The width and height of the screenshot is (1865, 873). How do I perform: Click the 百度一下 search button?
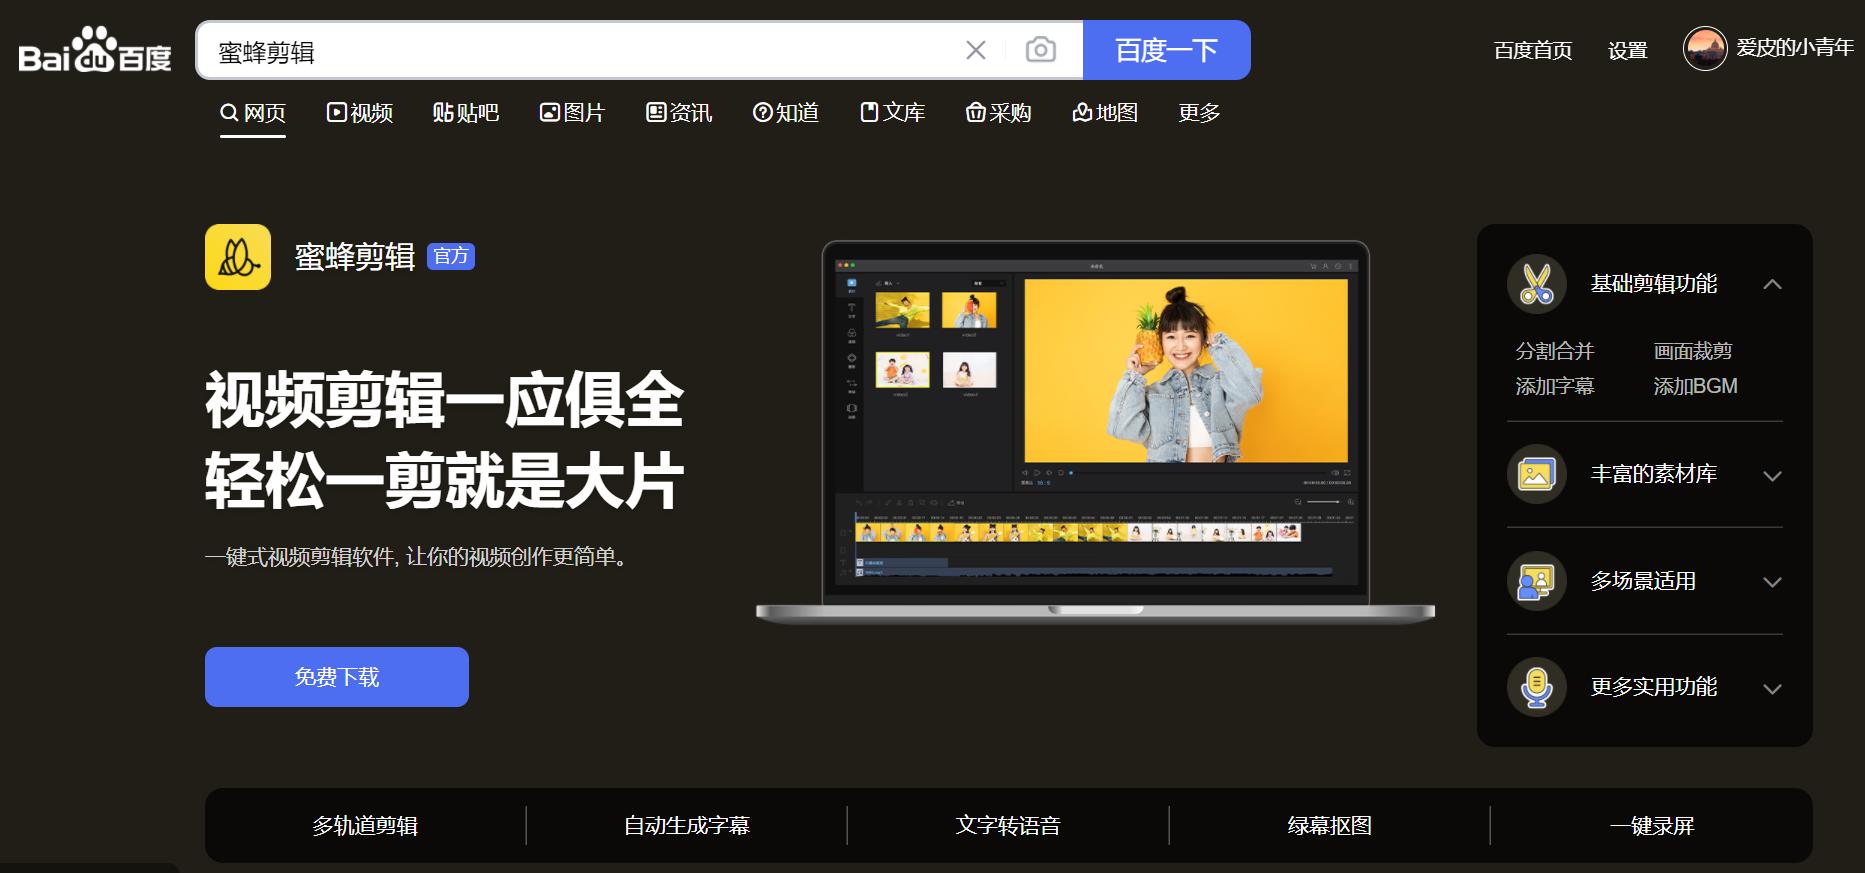click(x=1167, y=50)
